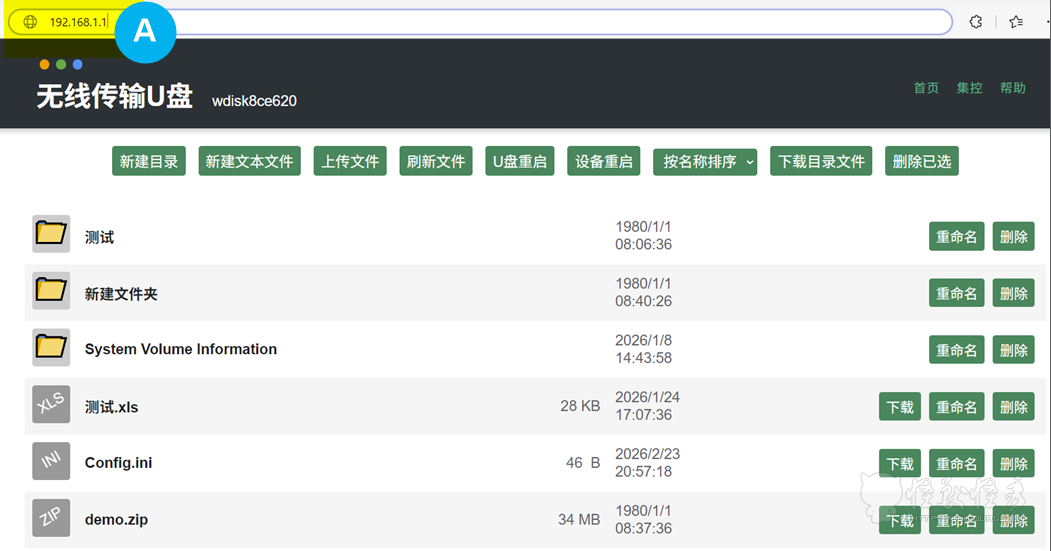Click the 上传文件 upload button
This screenshot has width=1051, height=551.
[350, 161]
